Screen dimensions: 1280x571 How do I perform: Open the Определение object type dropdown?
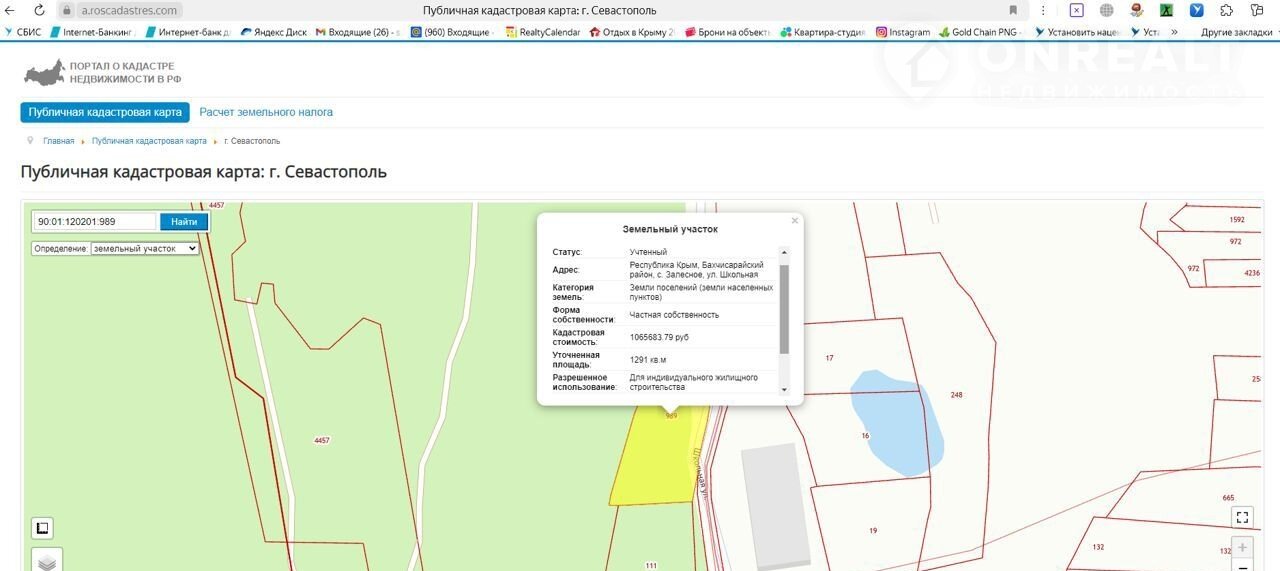pyautogui.click(x=145, y=248)
